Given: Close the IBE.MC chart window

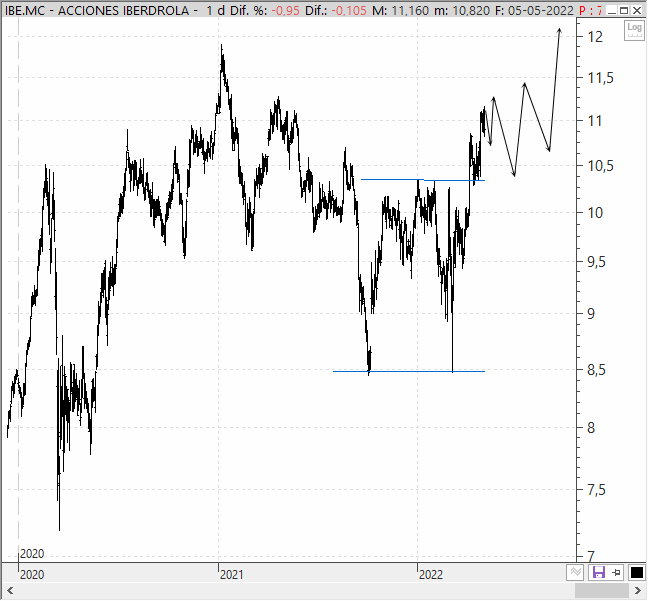Looking at the screenshot, I should tap(637, 10).
